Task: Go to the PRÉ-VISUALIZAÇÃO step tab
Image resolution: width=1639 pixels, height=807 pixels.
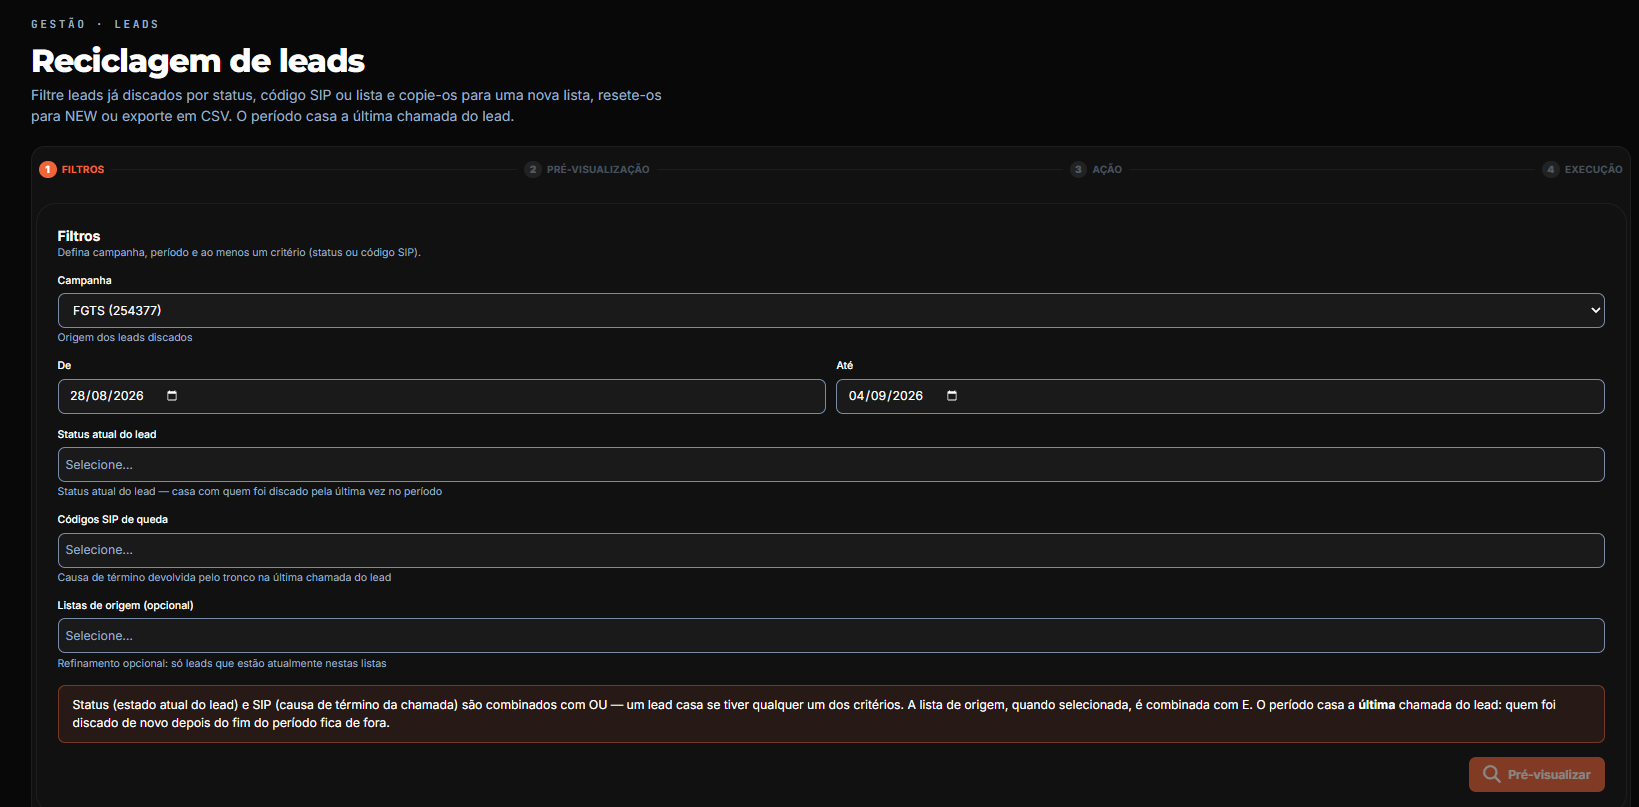Action: [587, 169]
